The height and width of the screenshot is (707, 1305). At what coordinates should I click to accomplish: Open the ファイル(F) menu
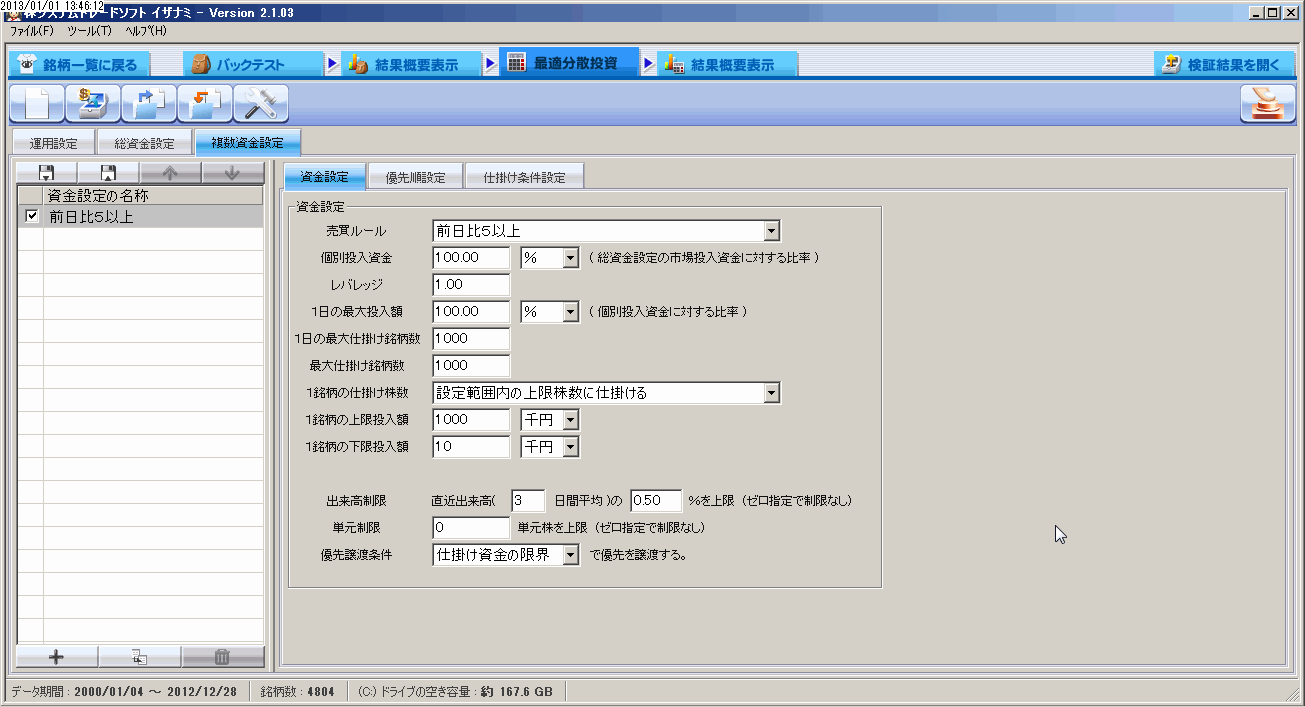pos(32,31)
